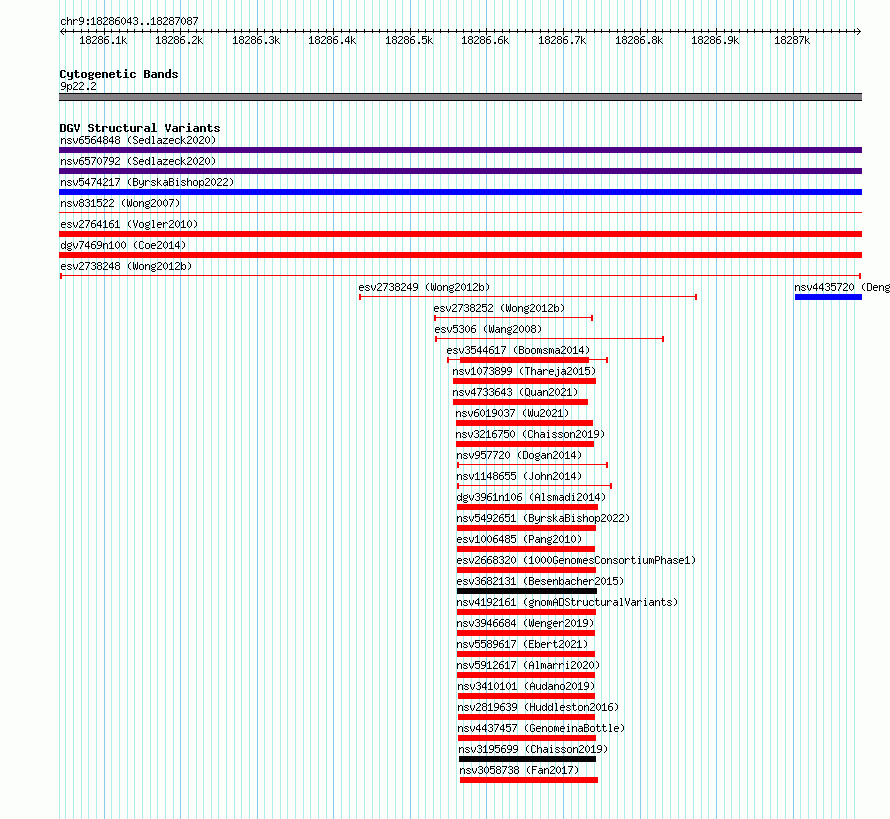Open nsv3216750 (Chaisson2019) label
Viewport: 890px width, 819px height.
[x=530, y=434]
